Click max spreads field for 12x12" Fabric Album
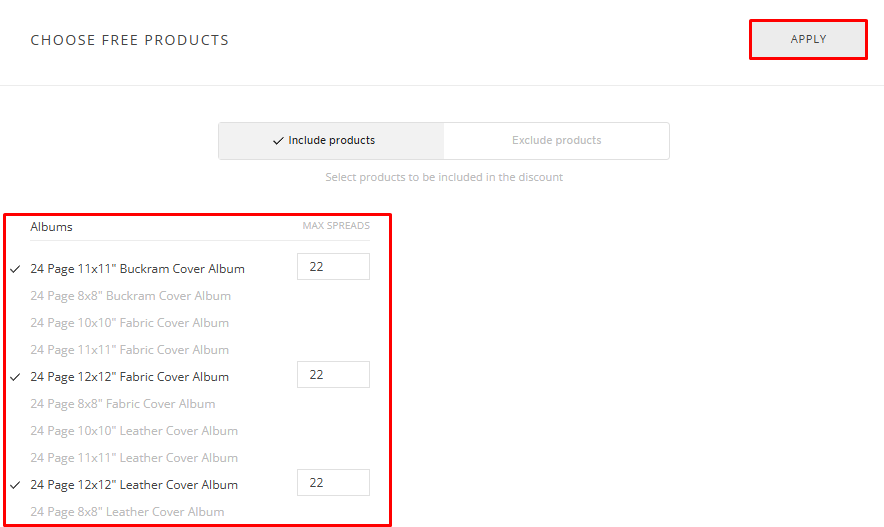884x527 pixels. click(x=333, y=375)
